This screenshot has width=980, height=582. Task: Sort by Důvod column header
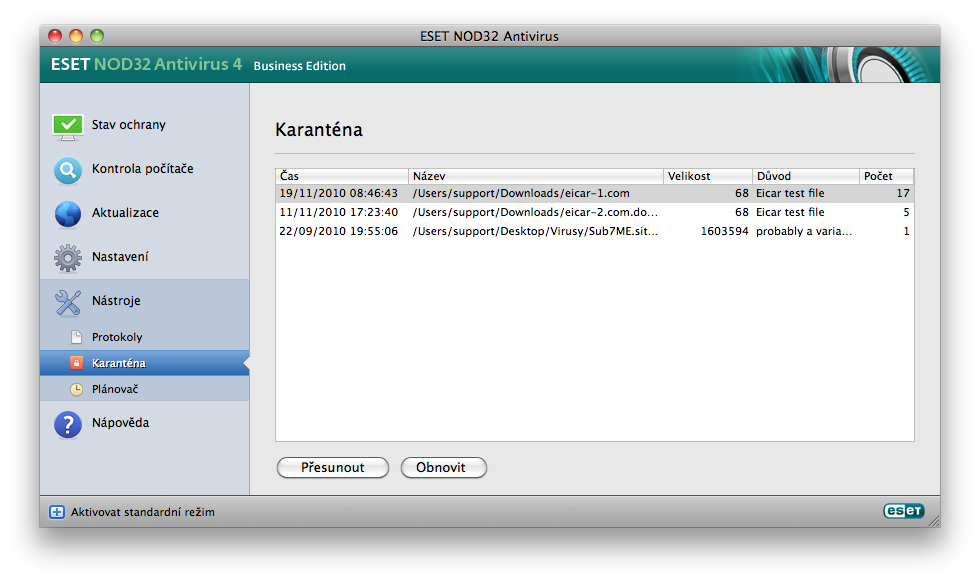pyautogui.click(x=806, y=176)
